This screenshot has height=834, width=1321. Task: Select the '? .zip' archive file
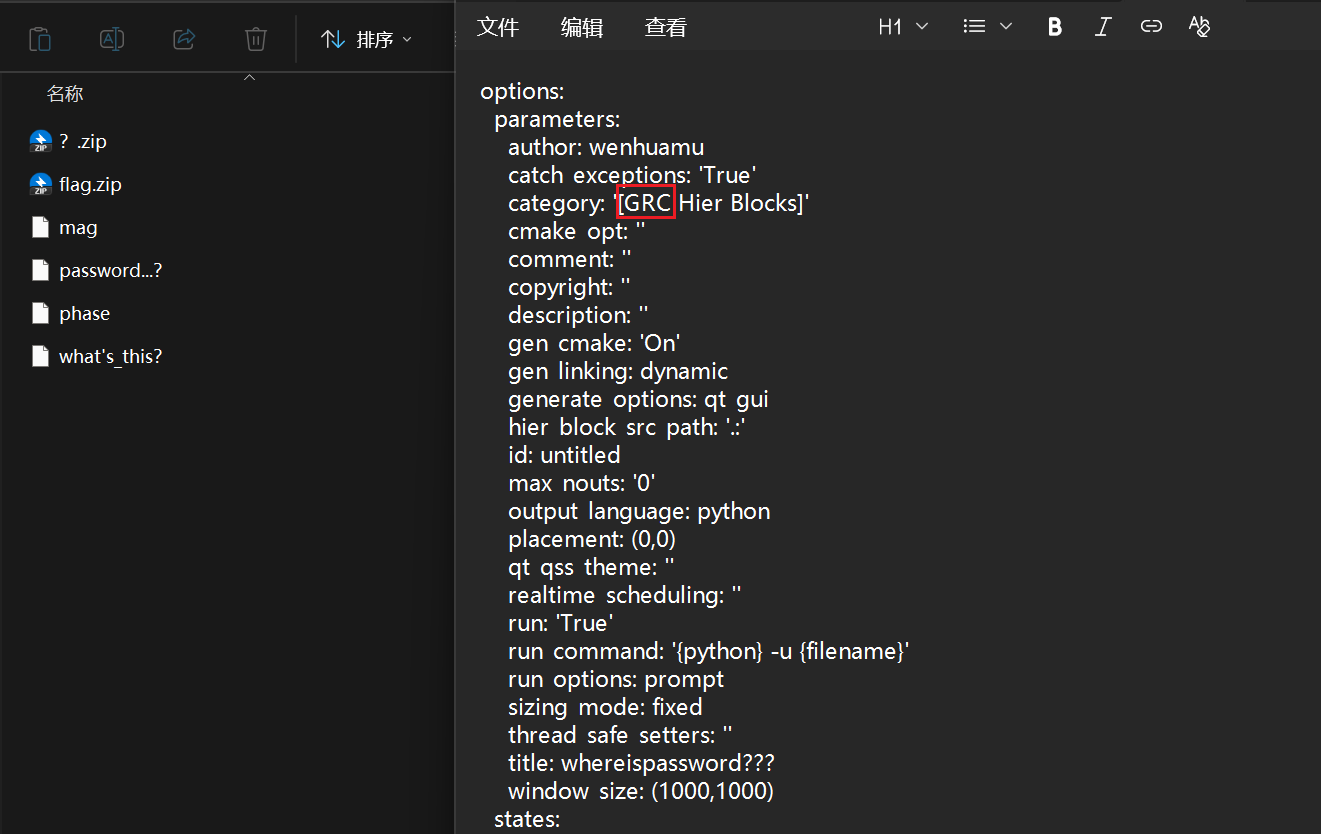click(82, 142)
